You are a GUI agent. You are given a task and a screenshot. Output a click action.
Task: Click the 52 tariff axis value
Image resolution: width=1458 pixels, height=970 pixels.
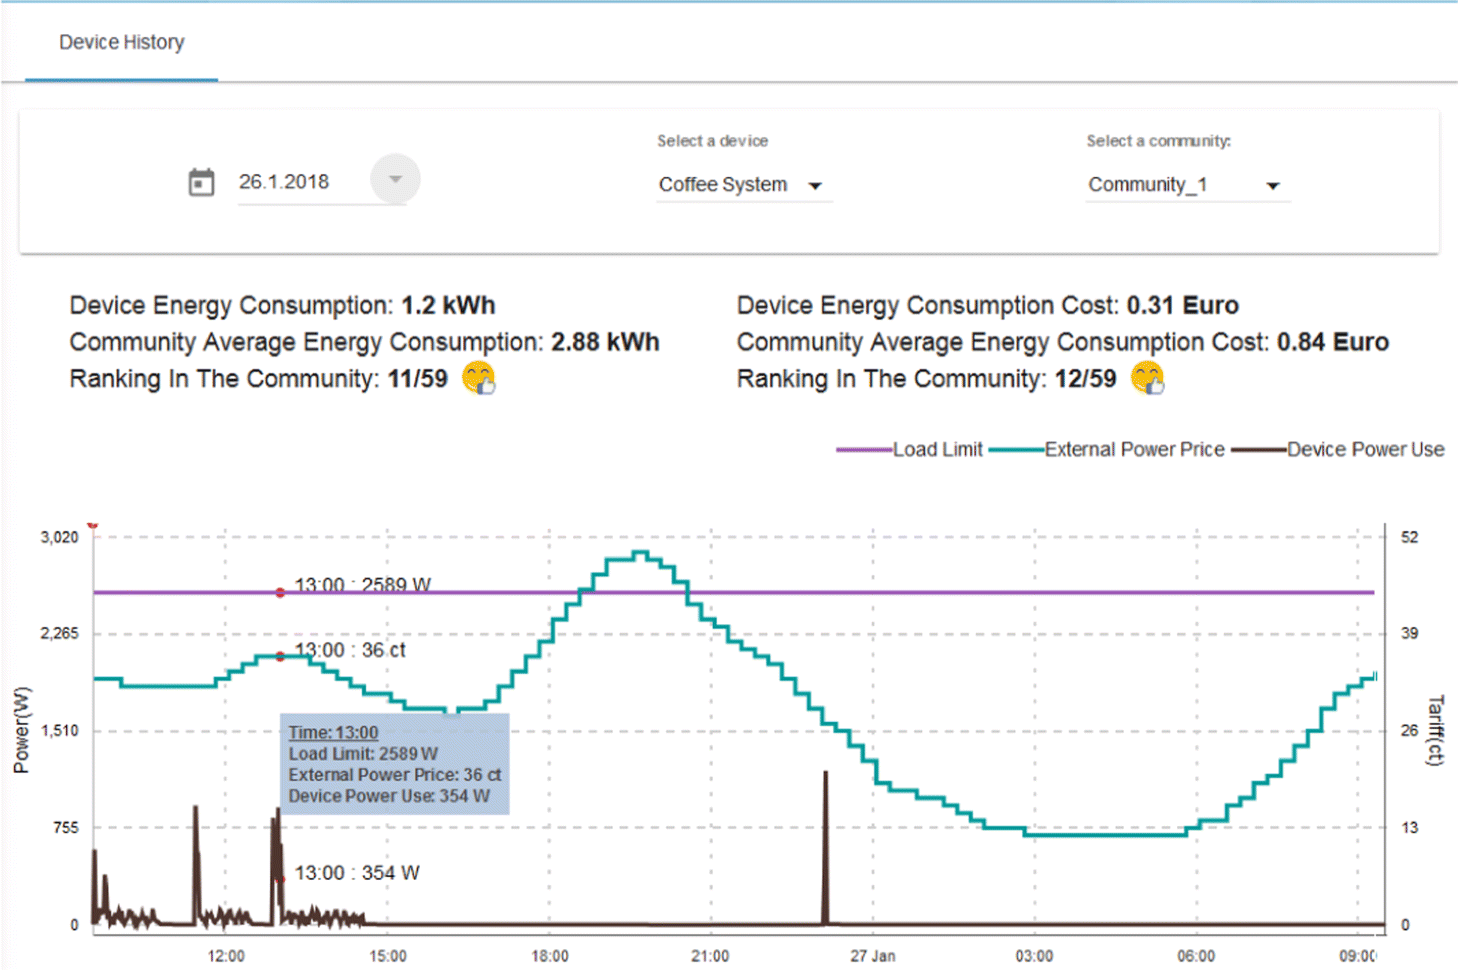pyautogui.click(x=1409, y=537)
